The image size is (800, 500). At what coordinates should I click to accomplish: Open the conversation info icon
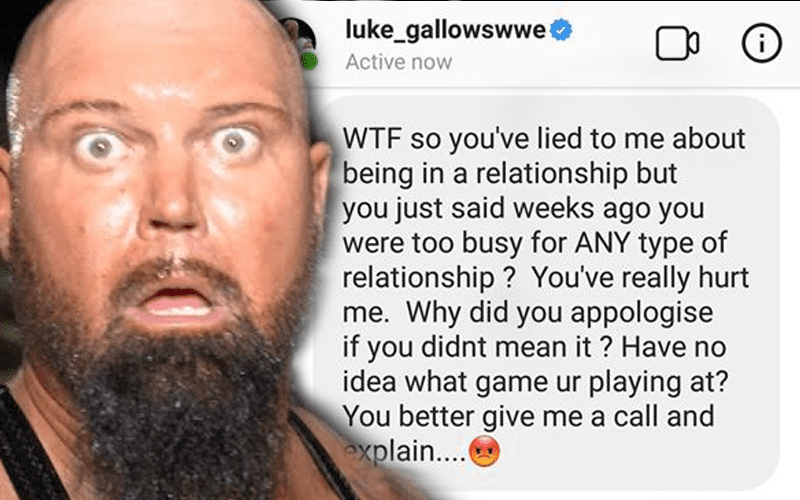tap(761, 44)
